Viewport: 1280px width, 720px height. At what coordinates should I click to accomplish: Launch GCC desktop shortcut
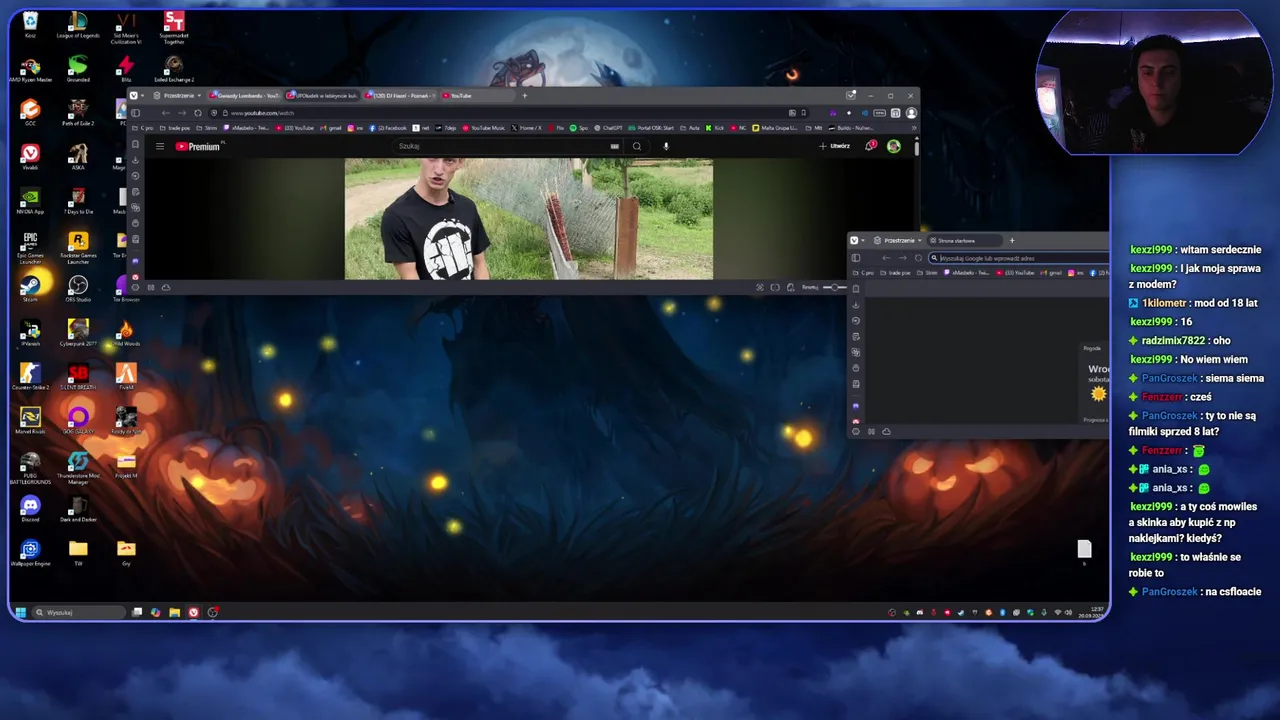tap(30, 113)
